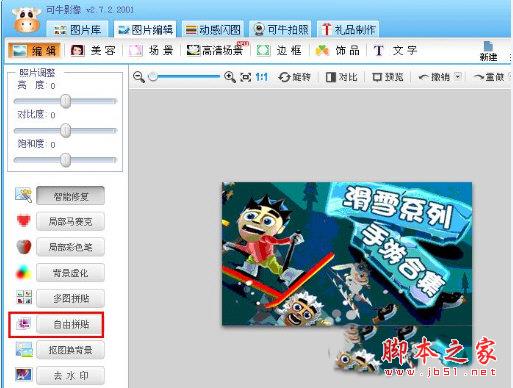
Task: Select the 场景 toolbar section
Action: click(151, 51)
